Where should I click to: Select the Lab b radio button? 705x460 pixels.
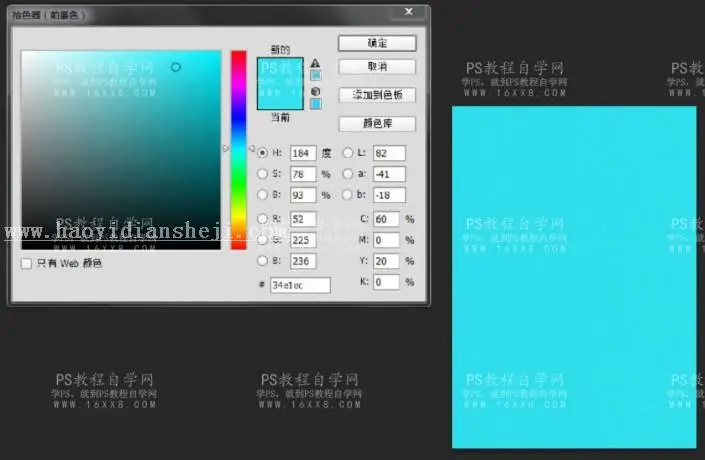pos(348,195)
